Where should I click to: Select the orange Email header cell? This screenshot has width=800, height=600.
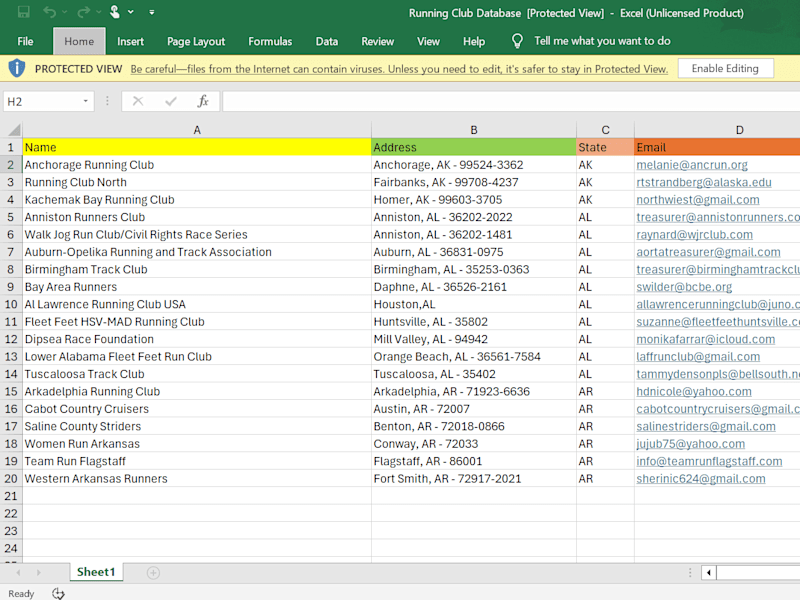point(717,147)
